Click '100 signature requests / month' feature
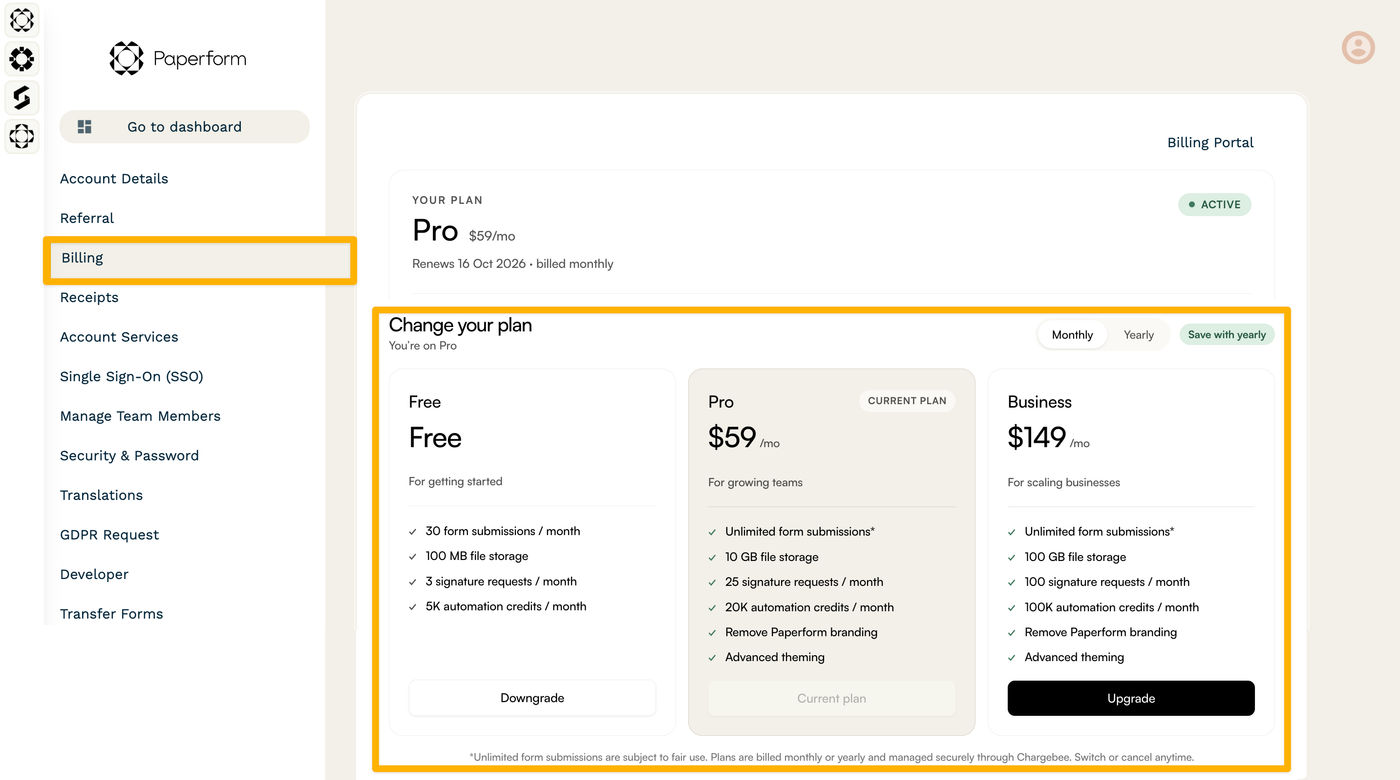The image size is (1400, 780). tap(1107, 582)
